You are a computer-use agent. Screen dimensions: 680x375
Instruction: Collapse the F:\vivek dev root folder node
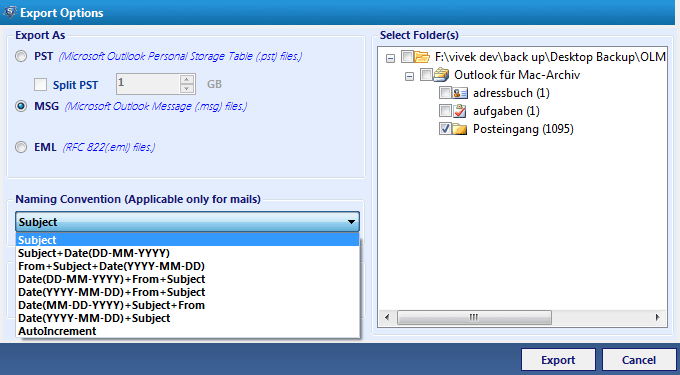390,58
